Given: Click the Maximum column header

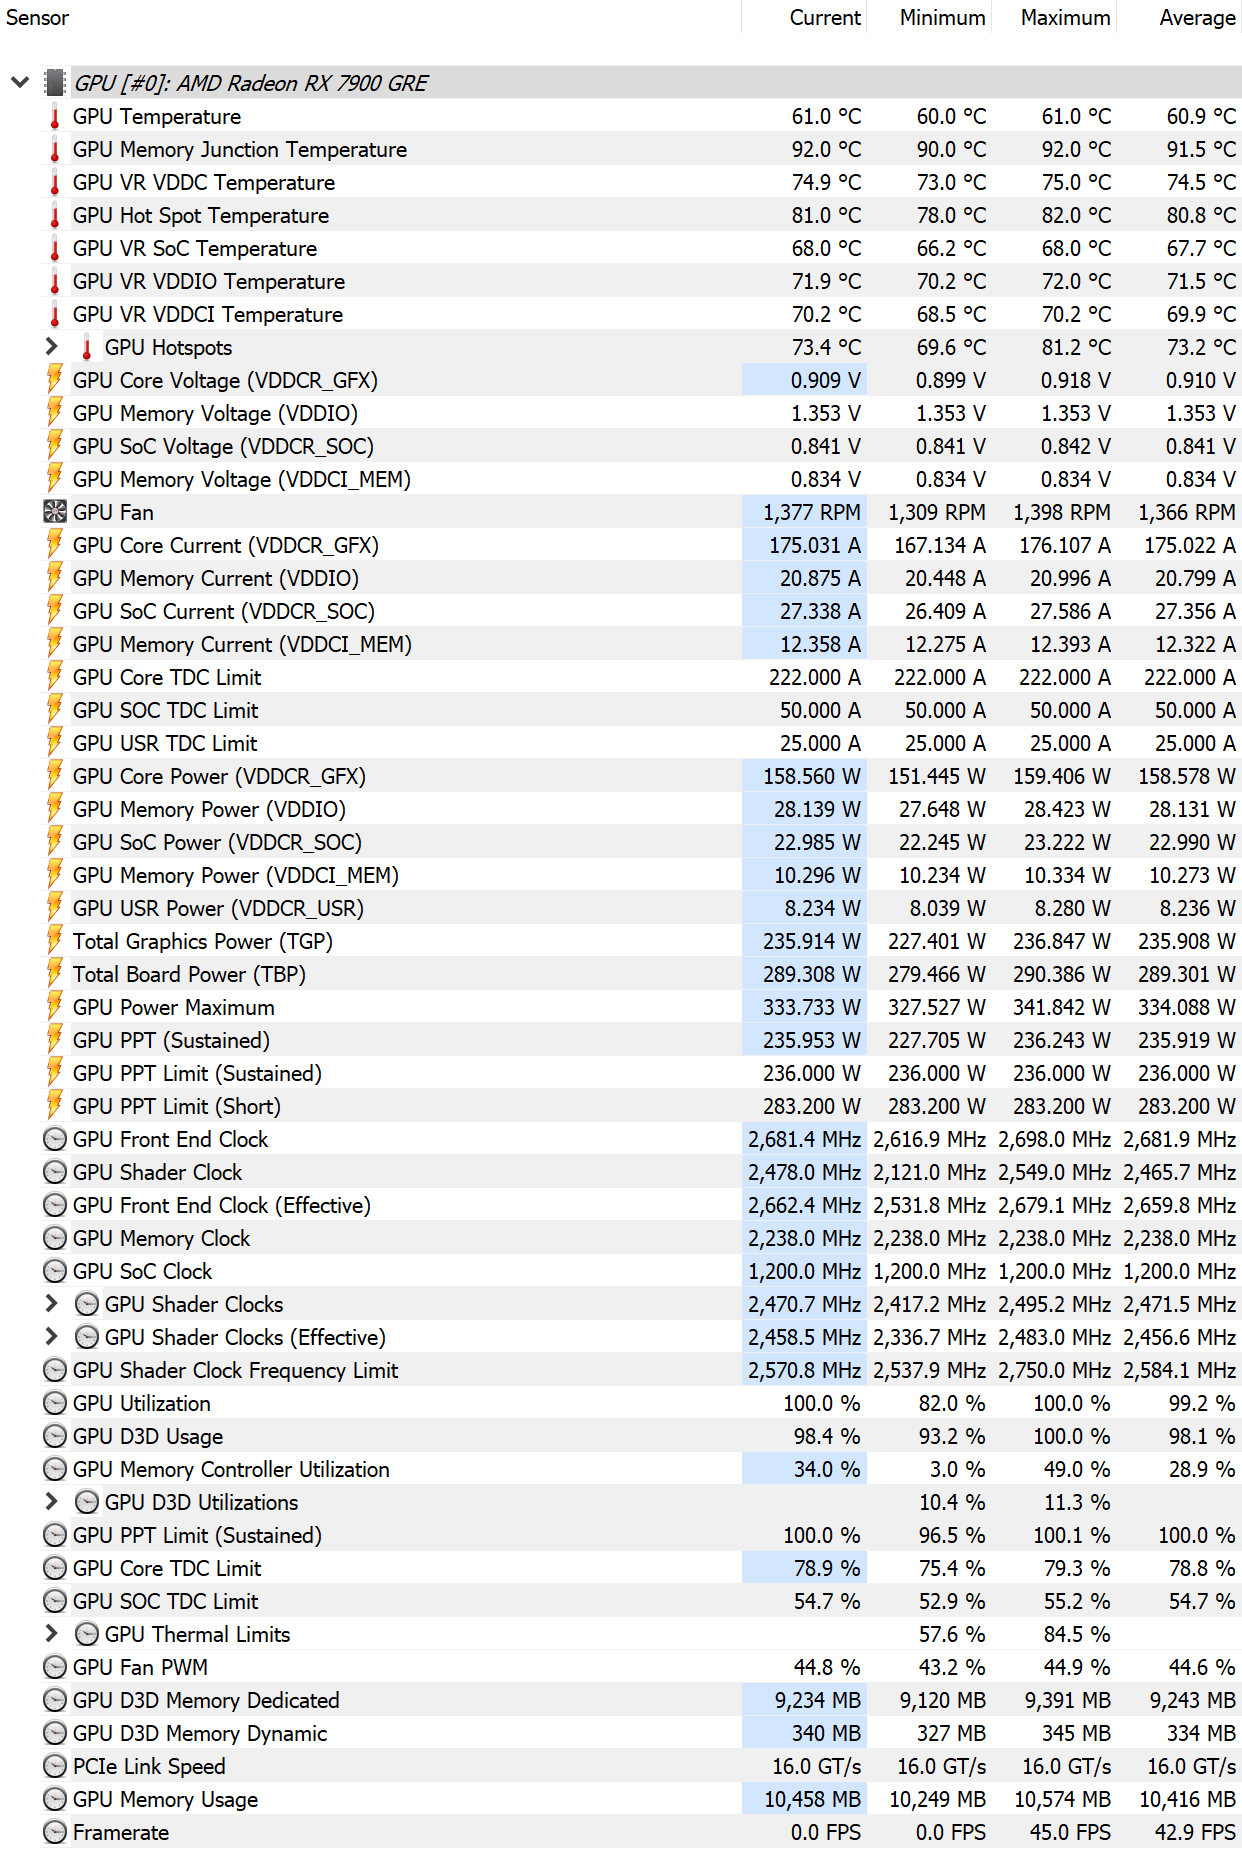Looking at the screenshot, I should tap(1065, 17).
